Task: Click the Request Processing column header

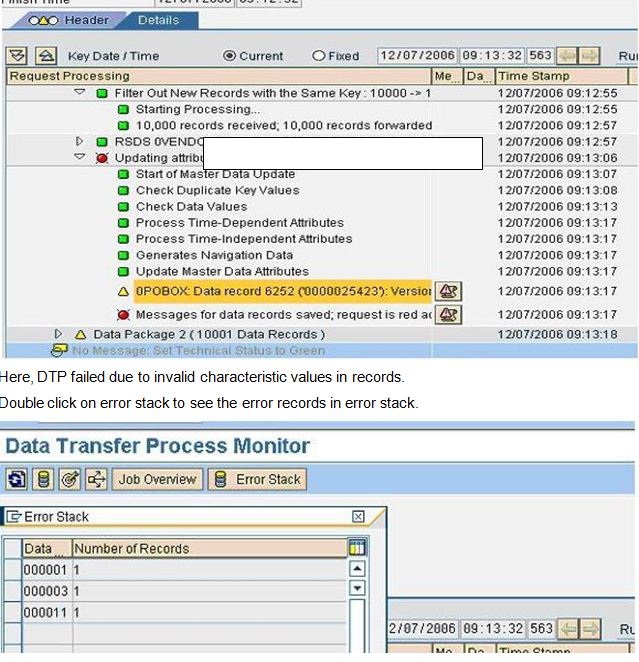Action: point(219,76)
